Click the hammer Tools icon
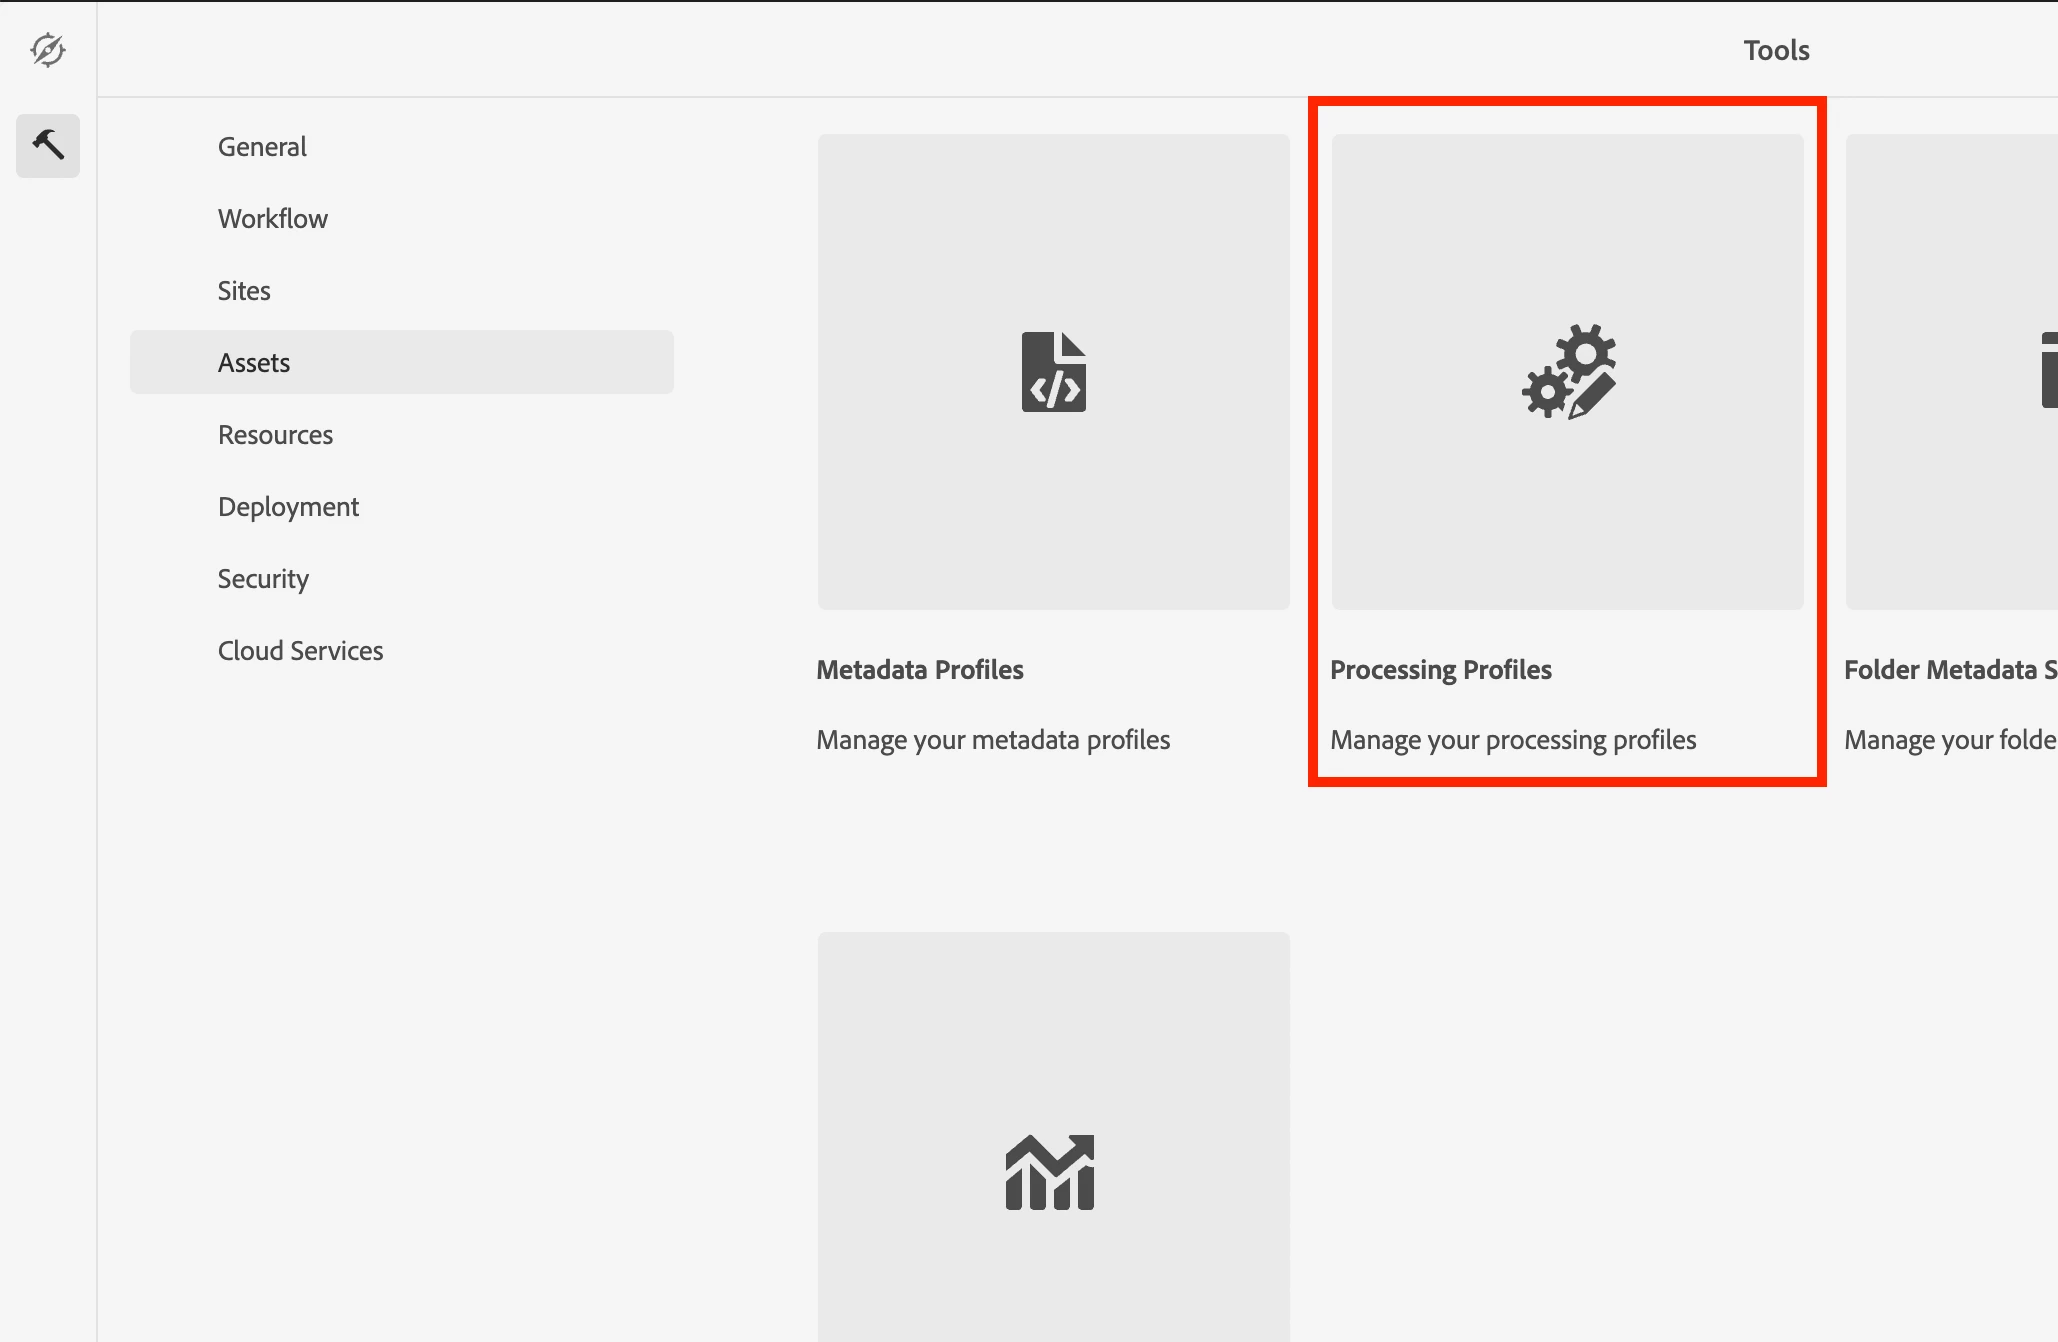2058x1342 pixels. [x=47, y=145]
